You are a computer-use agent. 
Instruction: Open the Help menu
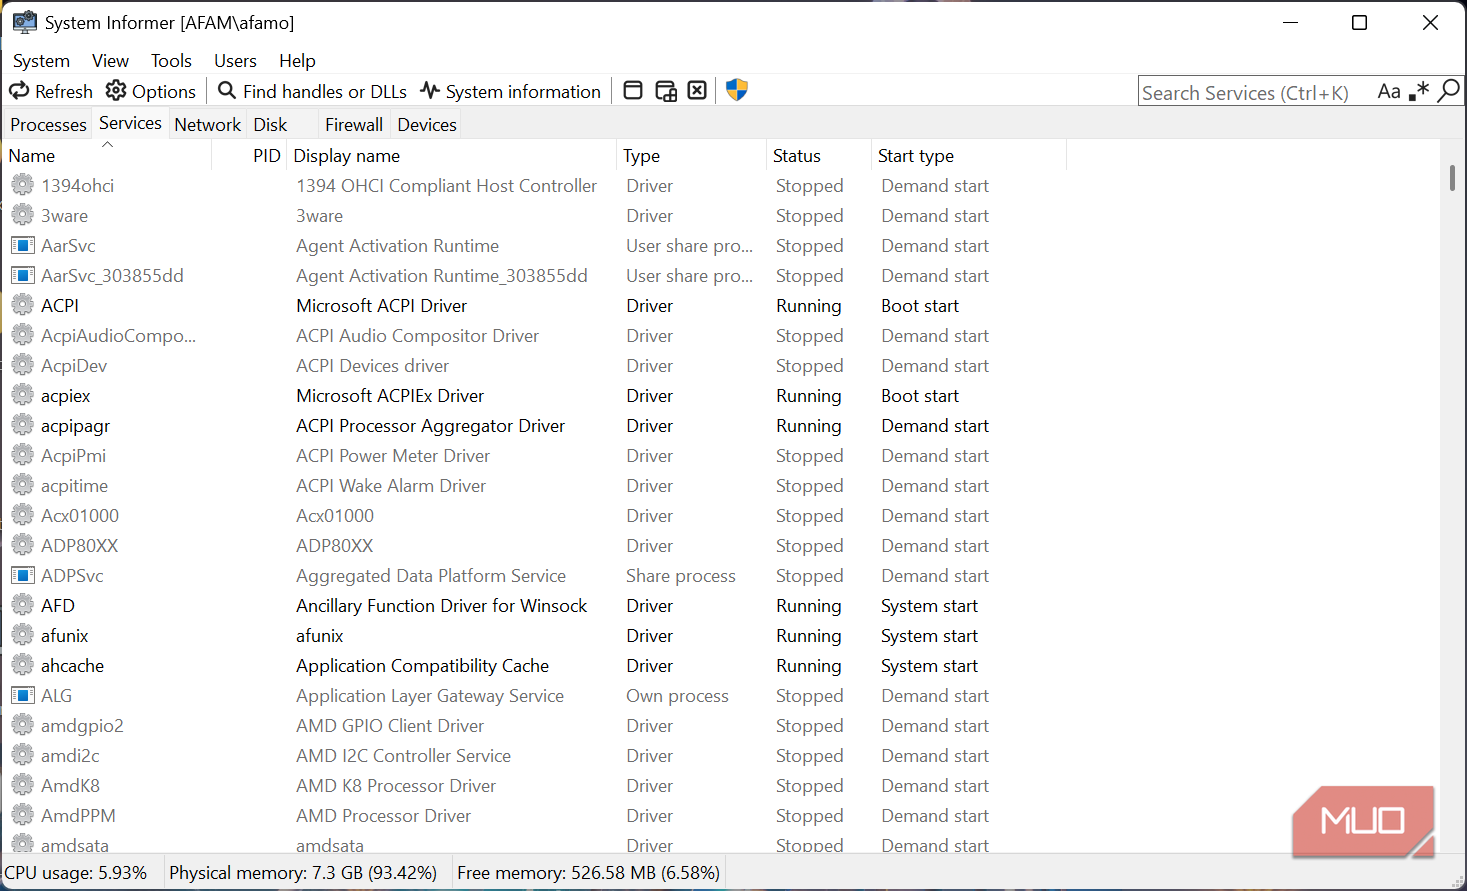pyautogui.click(x=297, y=61)
